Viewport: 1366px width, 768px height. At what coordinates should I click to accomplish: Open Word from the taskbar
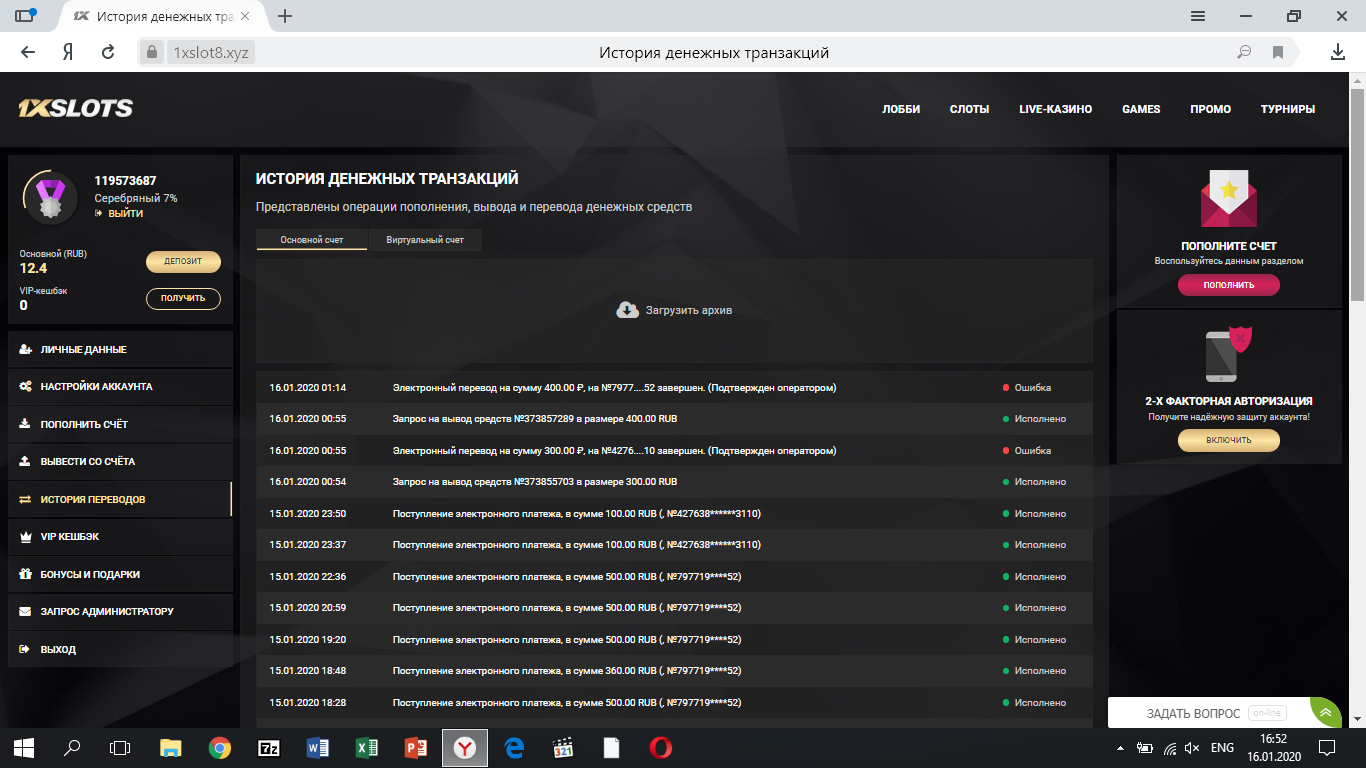pos(318,747)
